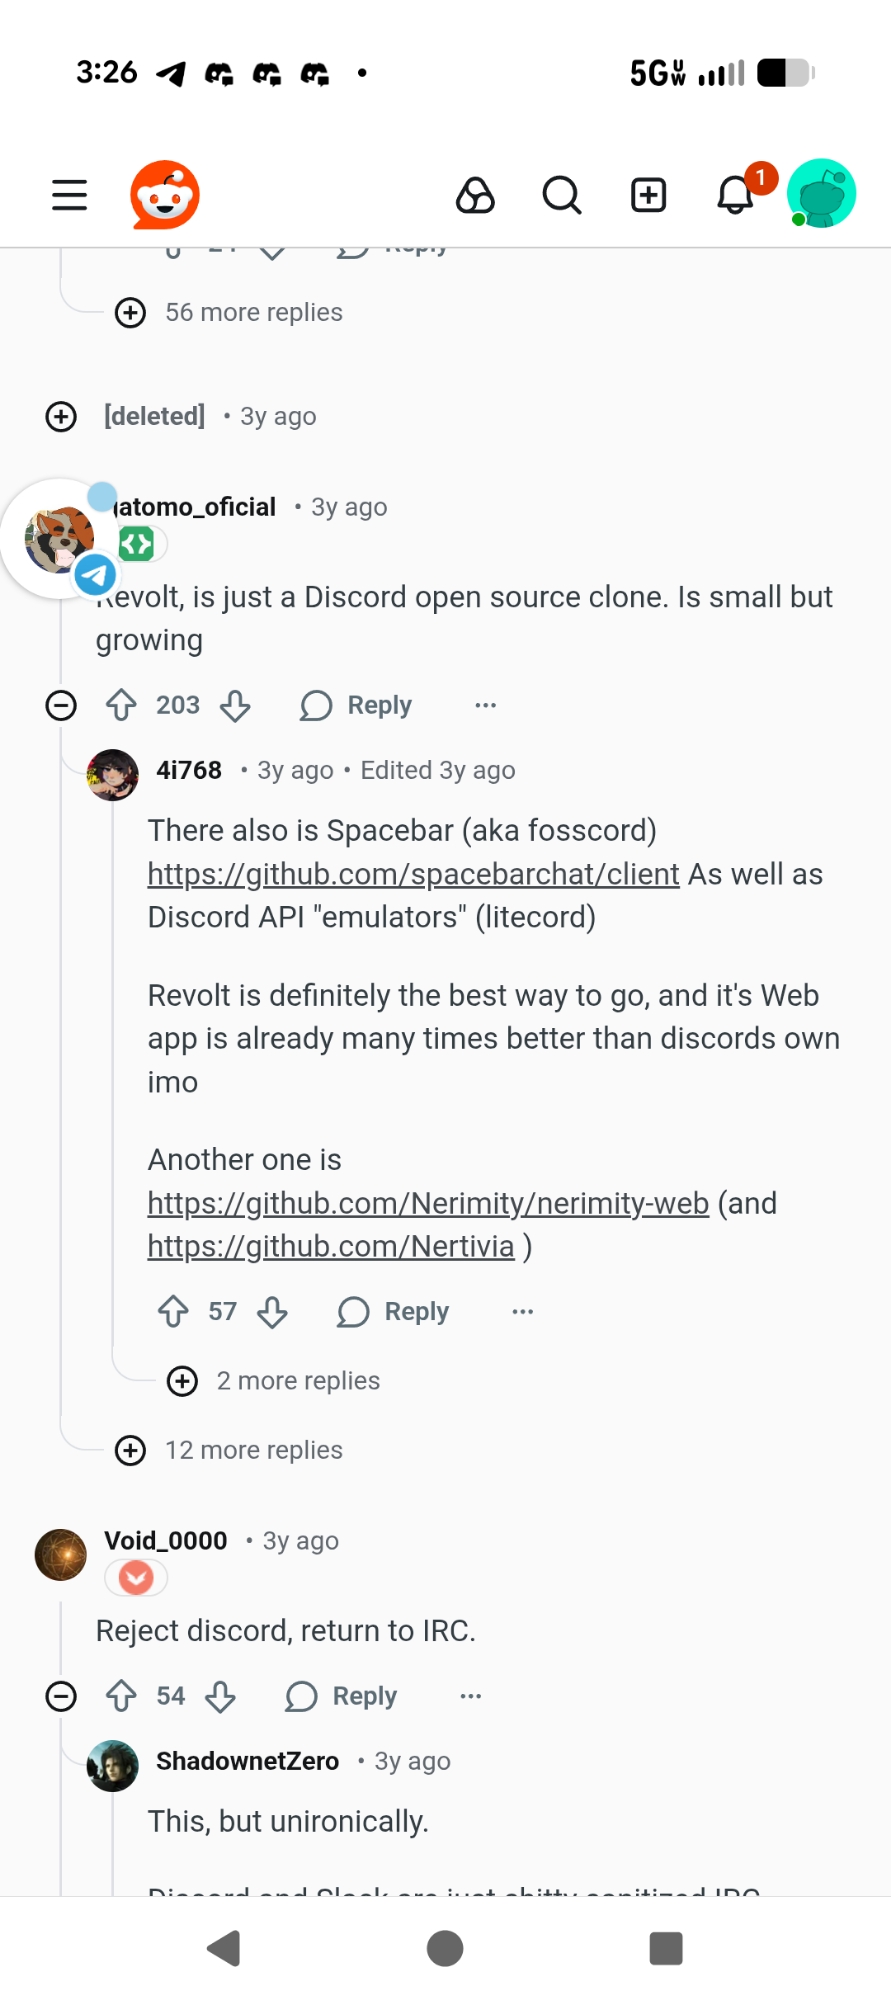891x2000 pixels.
Task: Open the spacebarchat/client GitHub link
Action: coord(413,874)
